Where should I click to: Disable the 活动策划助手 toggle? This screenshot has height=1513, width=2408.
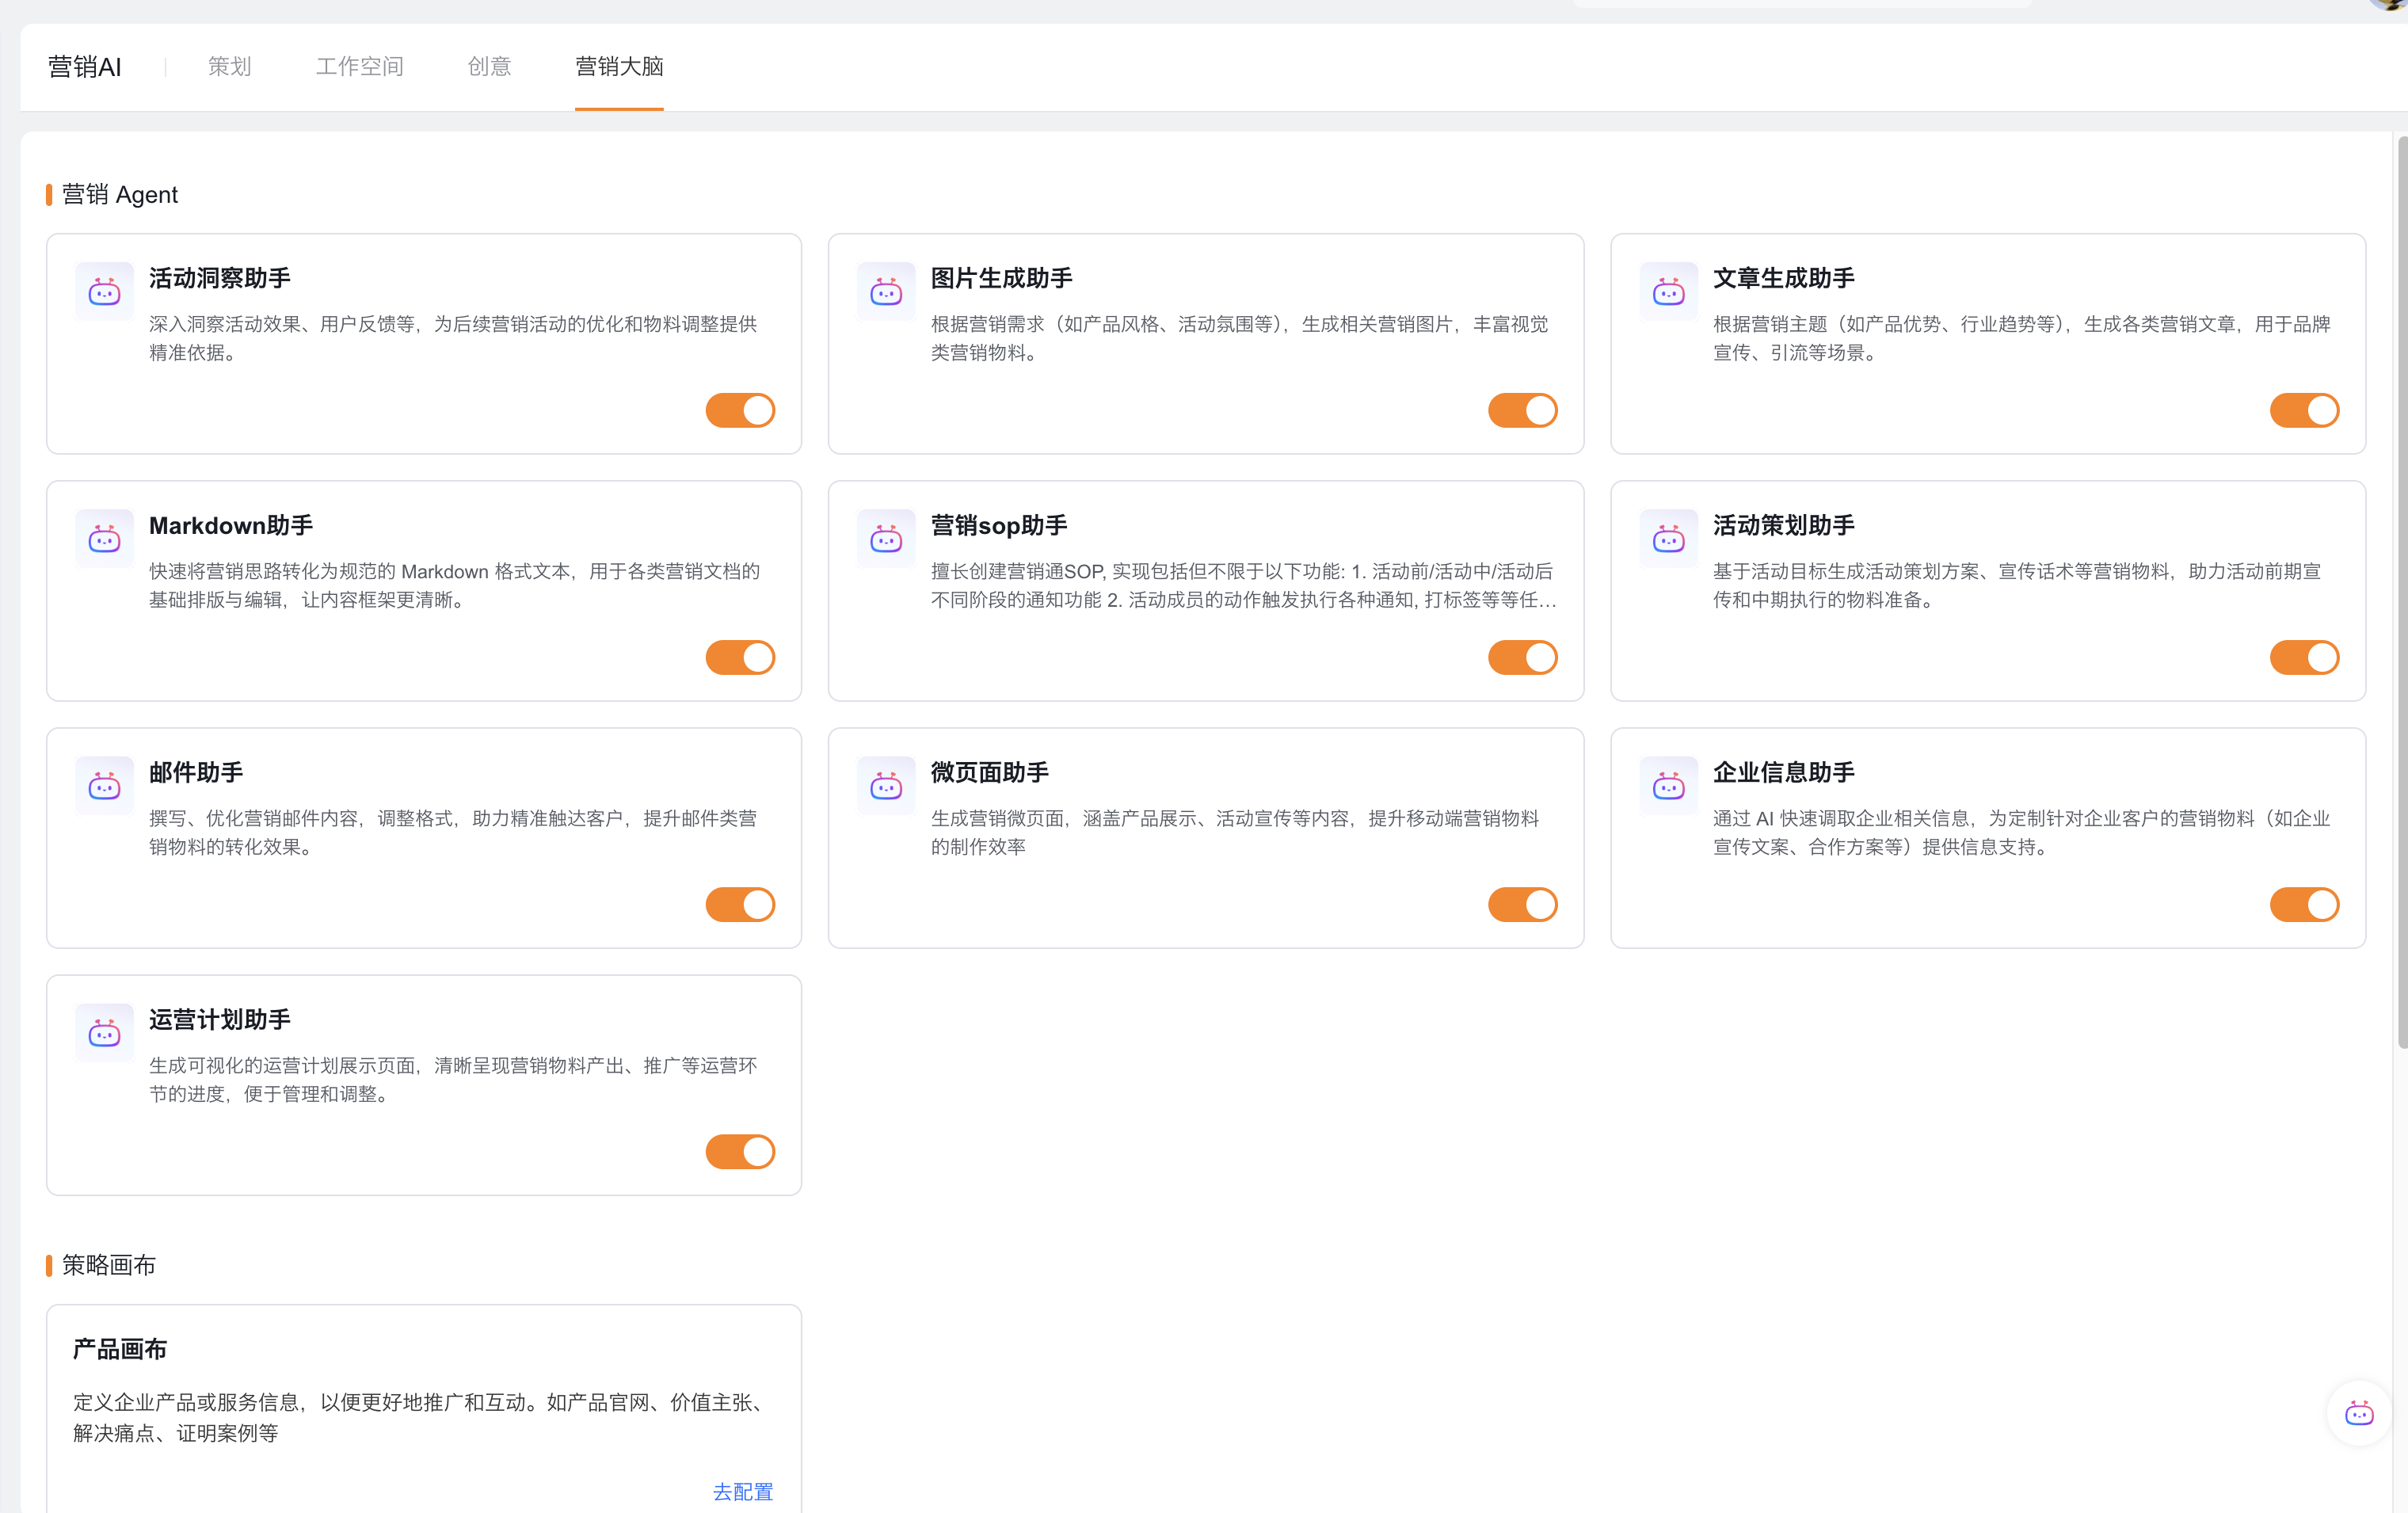2304,657
